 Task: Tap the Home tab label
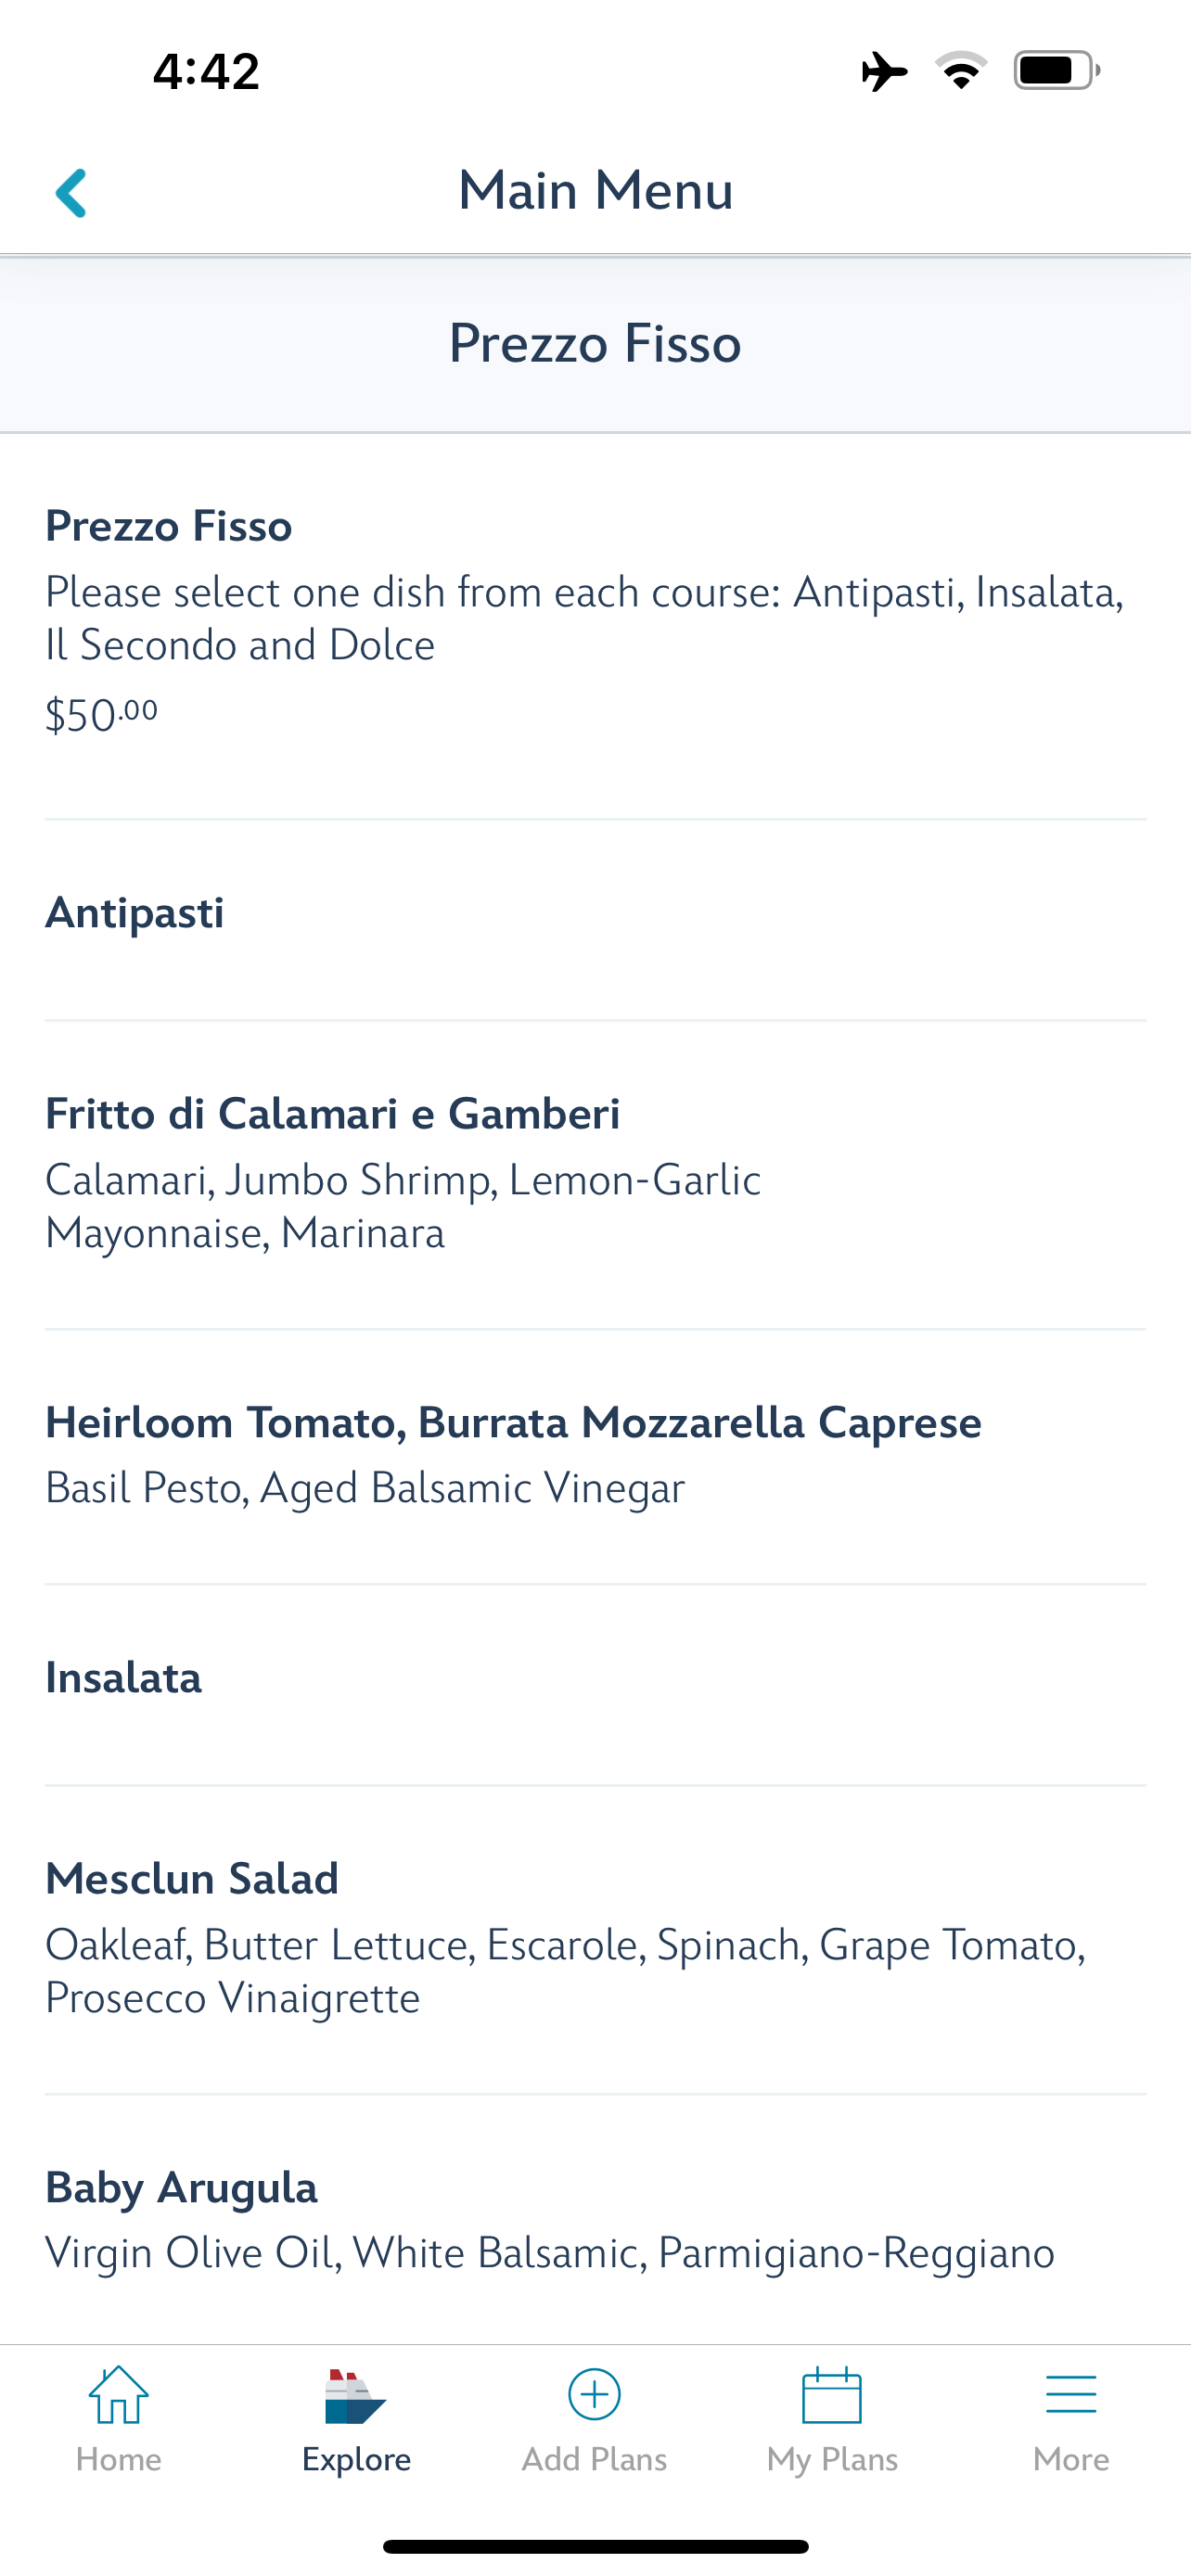118,2459
